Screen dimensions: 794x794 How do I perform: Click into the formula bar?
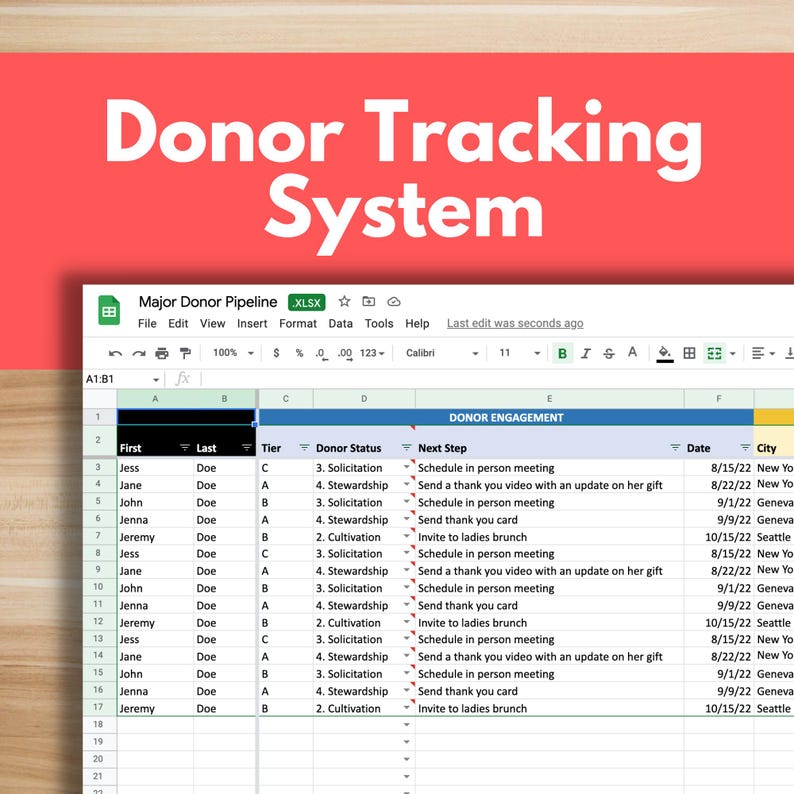coord(496,379)
